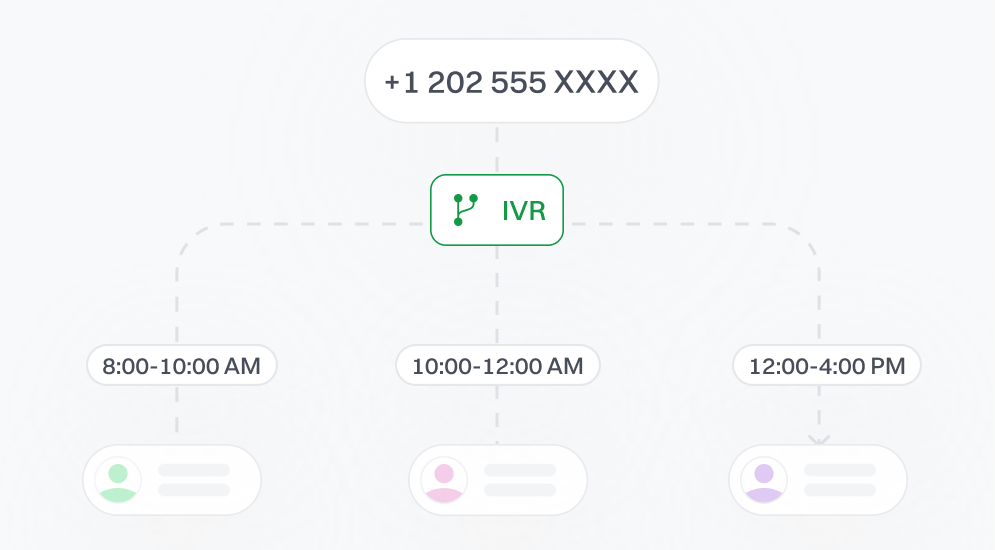Click the bottom placeholder line in green user card
The width and height of the screenshot is (995, 550).
[194, 490]
